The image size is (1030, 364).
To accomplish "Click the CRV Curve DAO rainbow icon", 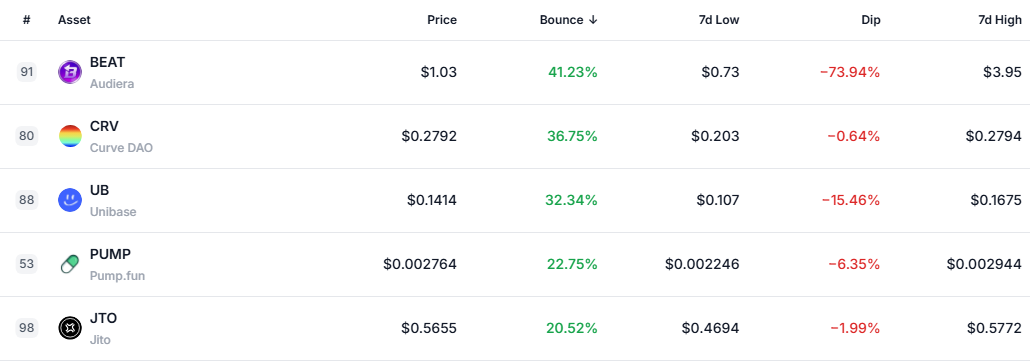I will 70,136.
